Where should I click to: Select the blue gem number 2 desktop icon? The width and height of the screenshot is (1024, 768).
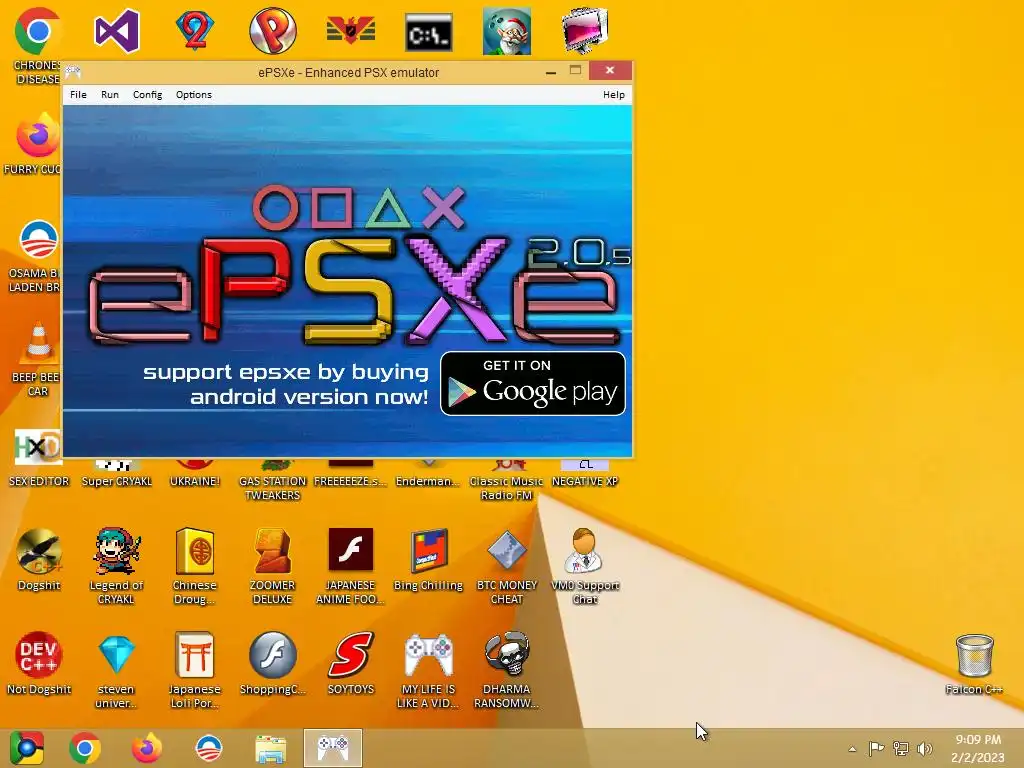(194, 31)
